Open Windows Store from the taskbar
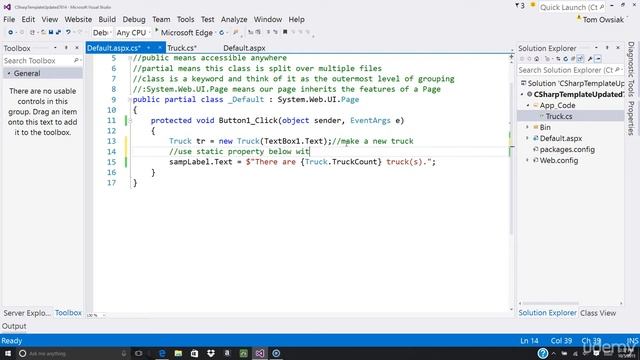Screen dimensions: 640x360 coord(194,353)
